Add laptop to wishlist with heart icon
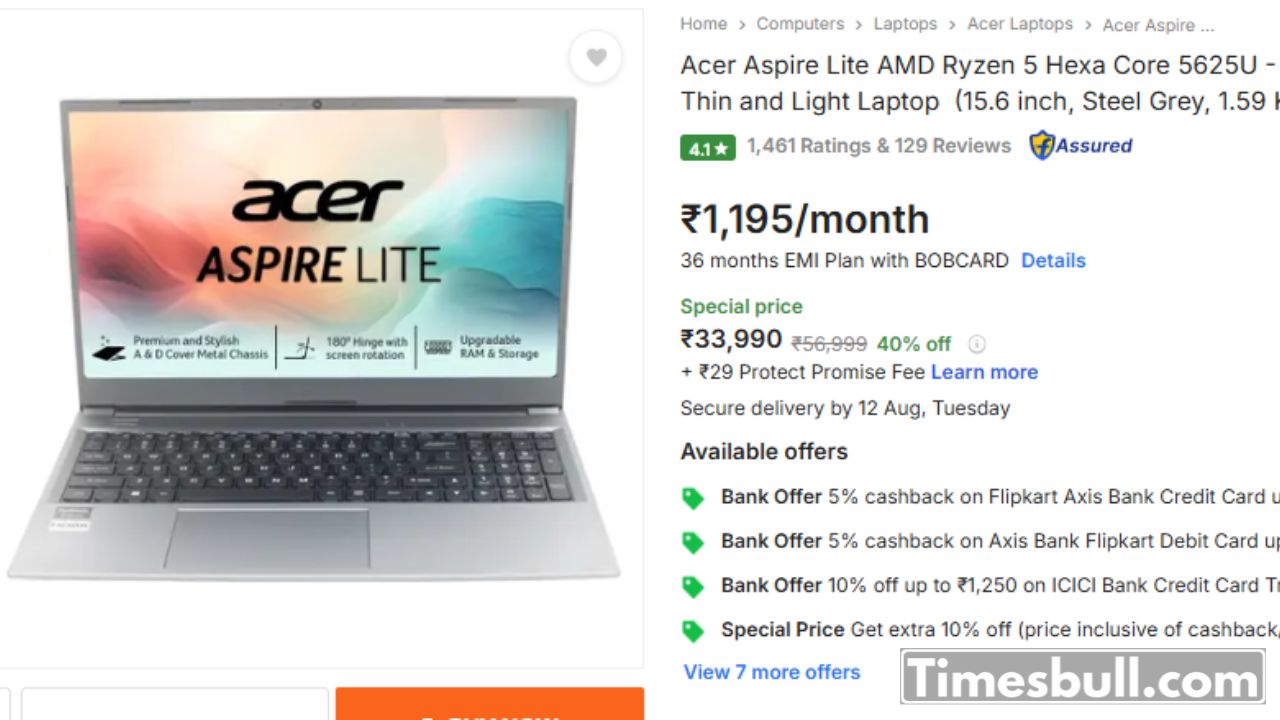The image size is (1280, 720). click(596, 58)
